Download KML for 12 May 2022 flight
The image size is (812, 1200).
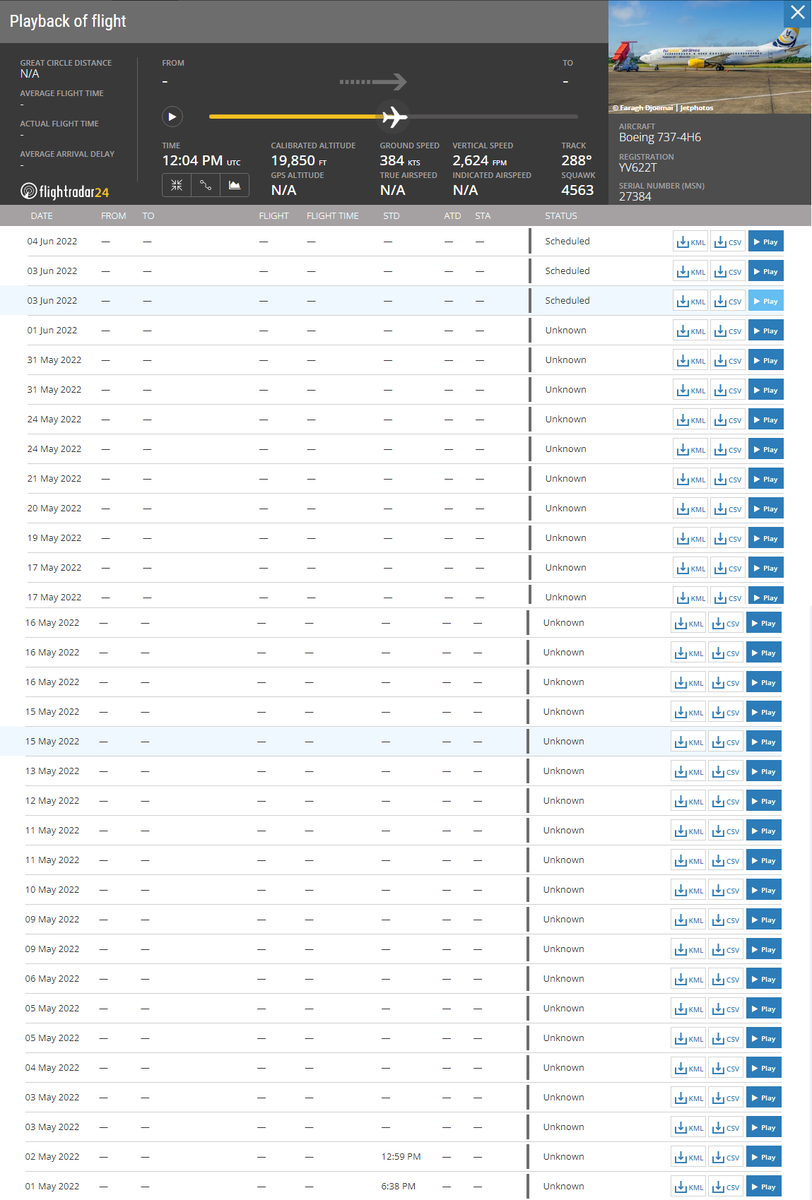pos(689,801)
